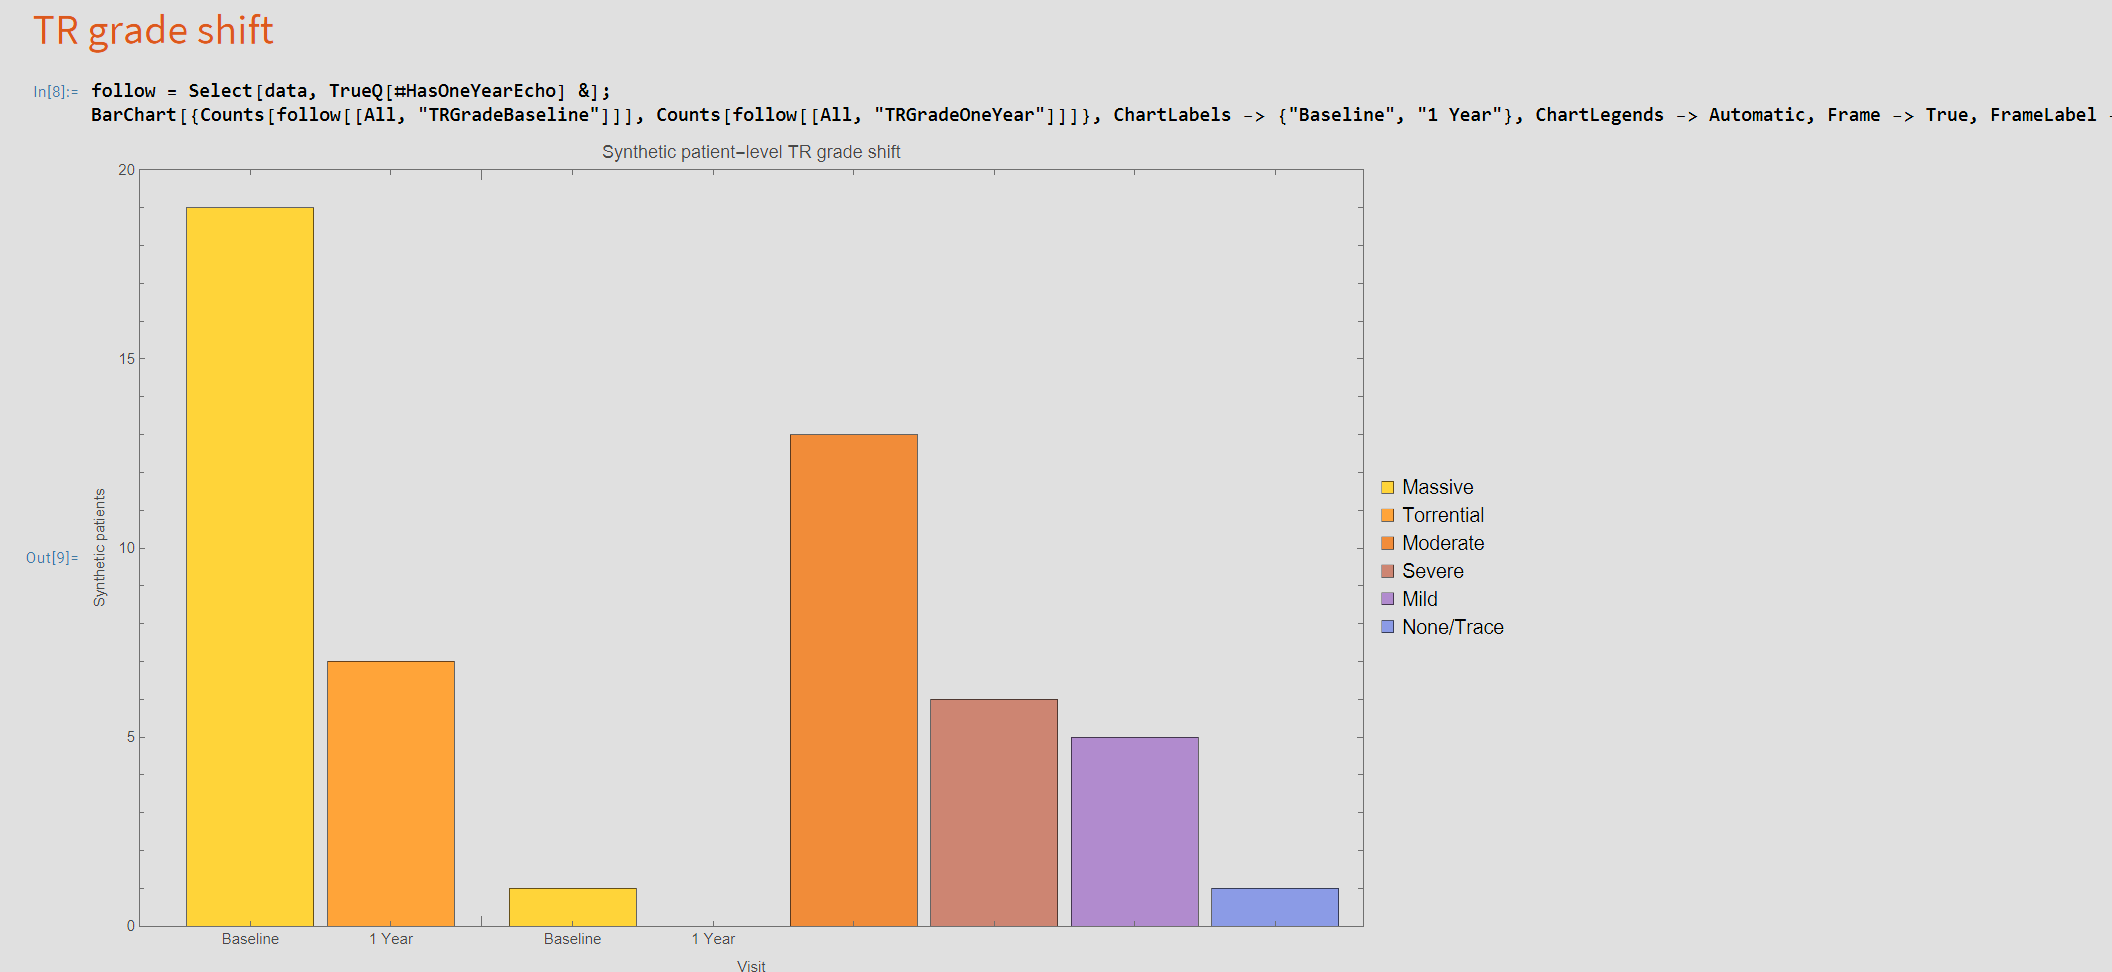Click the short blue bar in the chart
Viewport: 2112px width, 972px height.
(1275, 907)
